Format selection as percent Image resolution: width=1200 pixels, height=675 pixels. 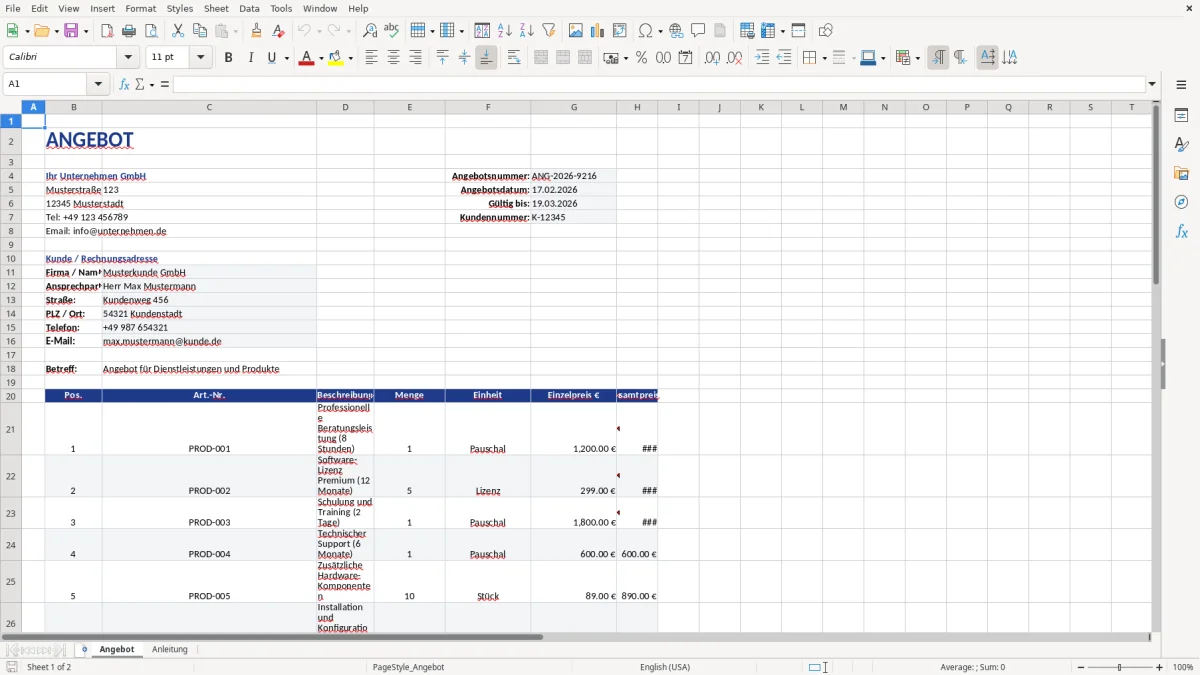point(642,58)
